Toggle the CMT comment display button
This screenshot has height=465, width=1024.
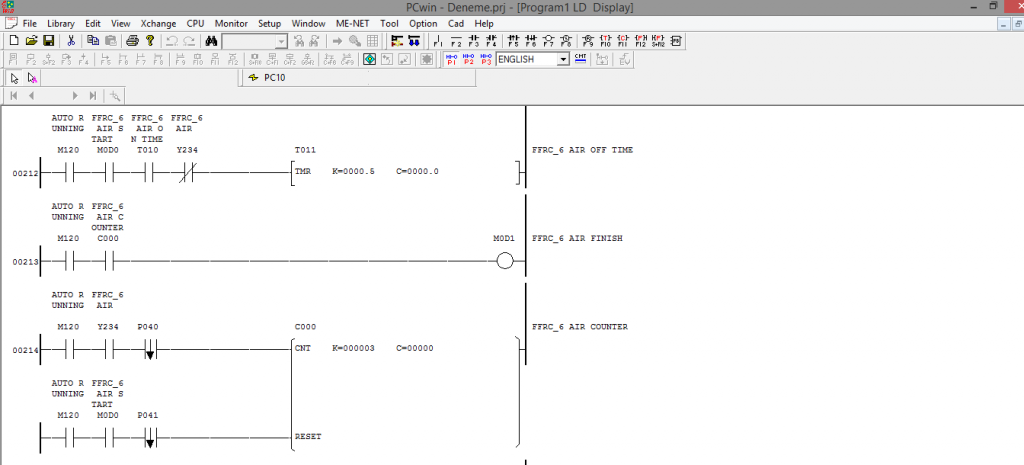click(580, 59)
